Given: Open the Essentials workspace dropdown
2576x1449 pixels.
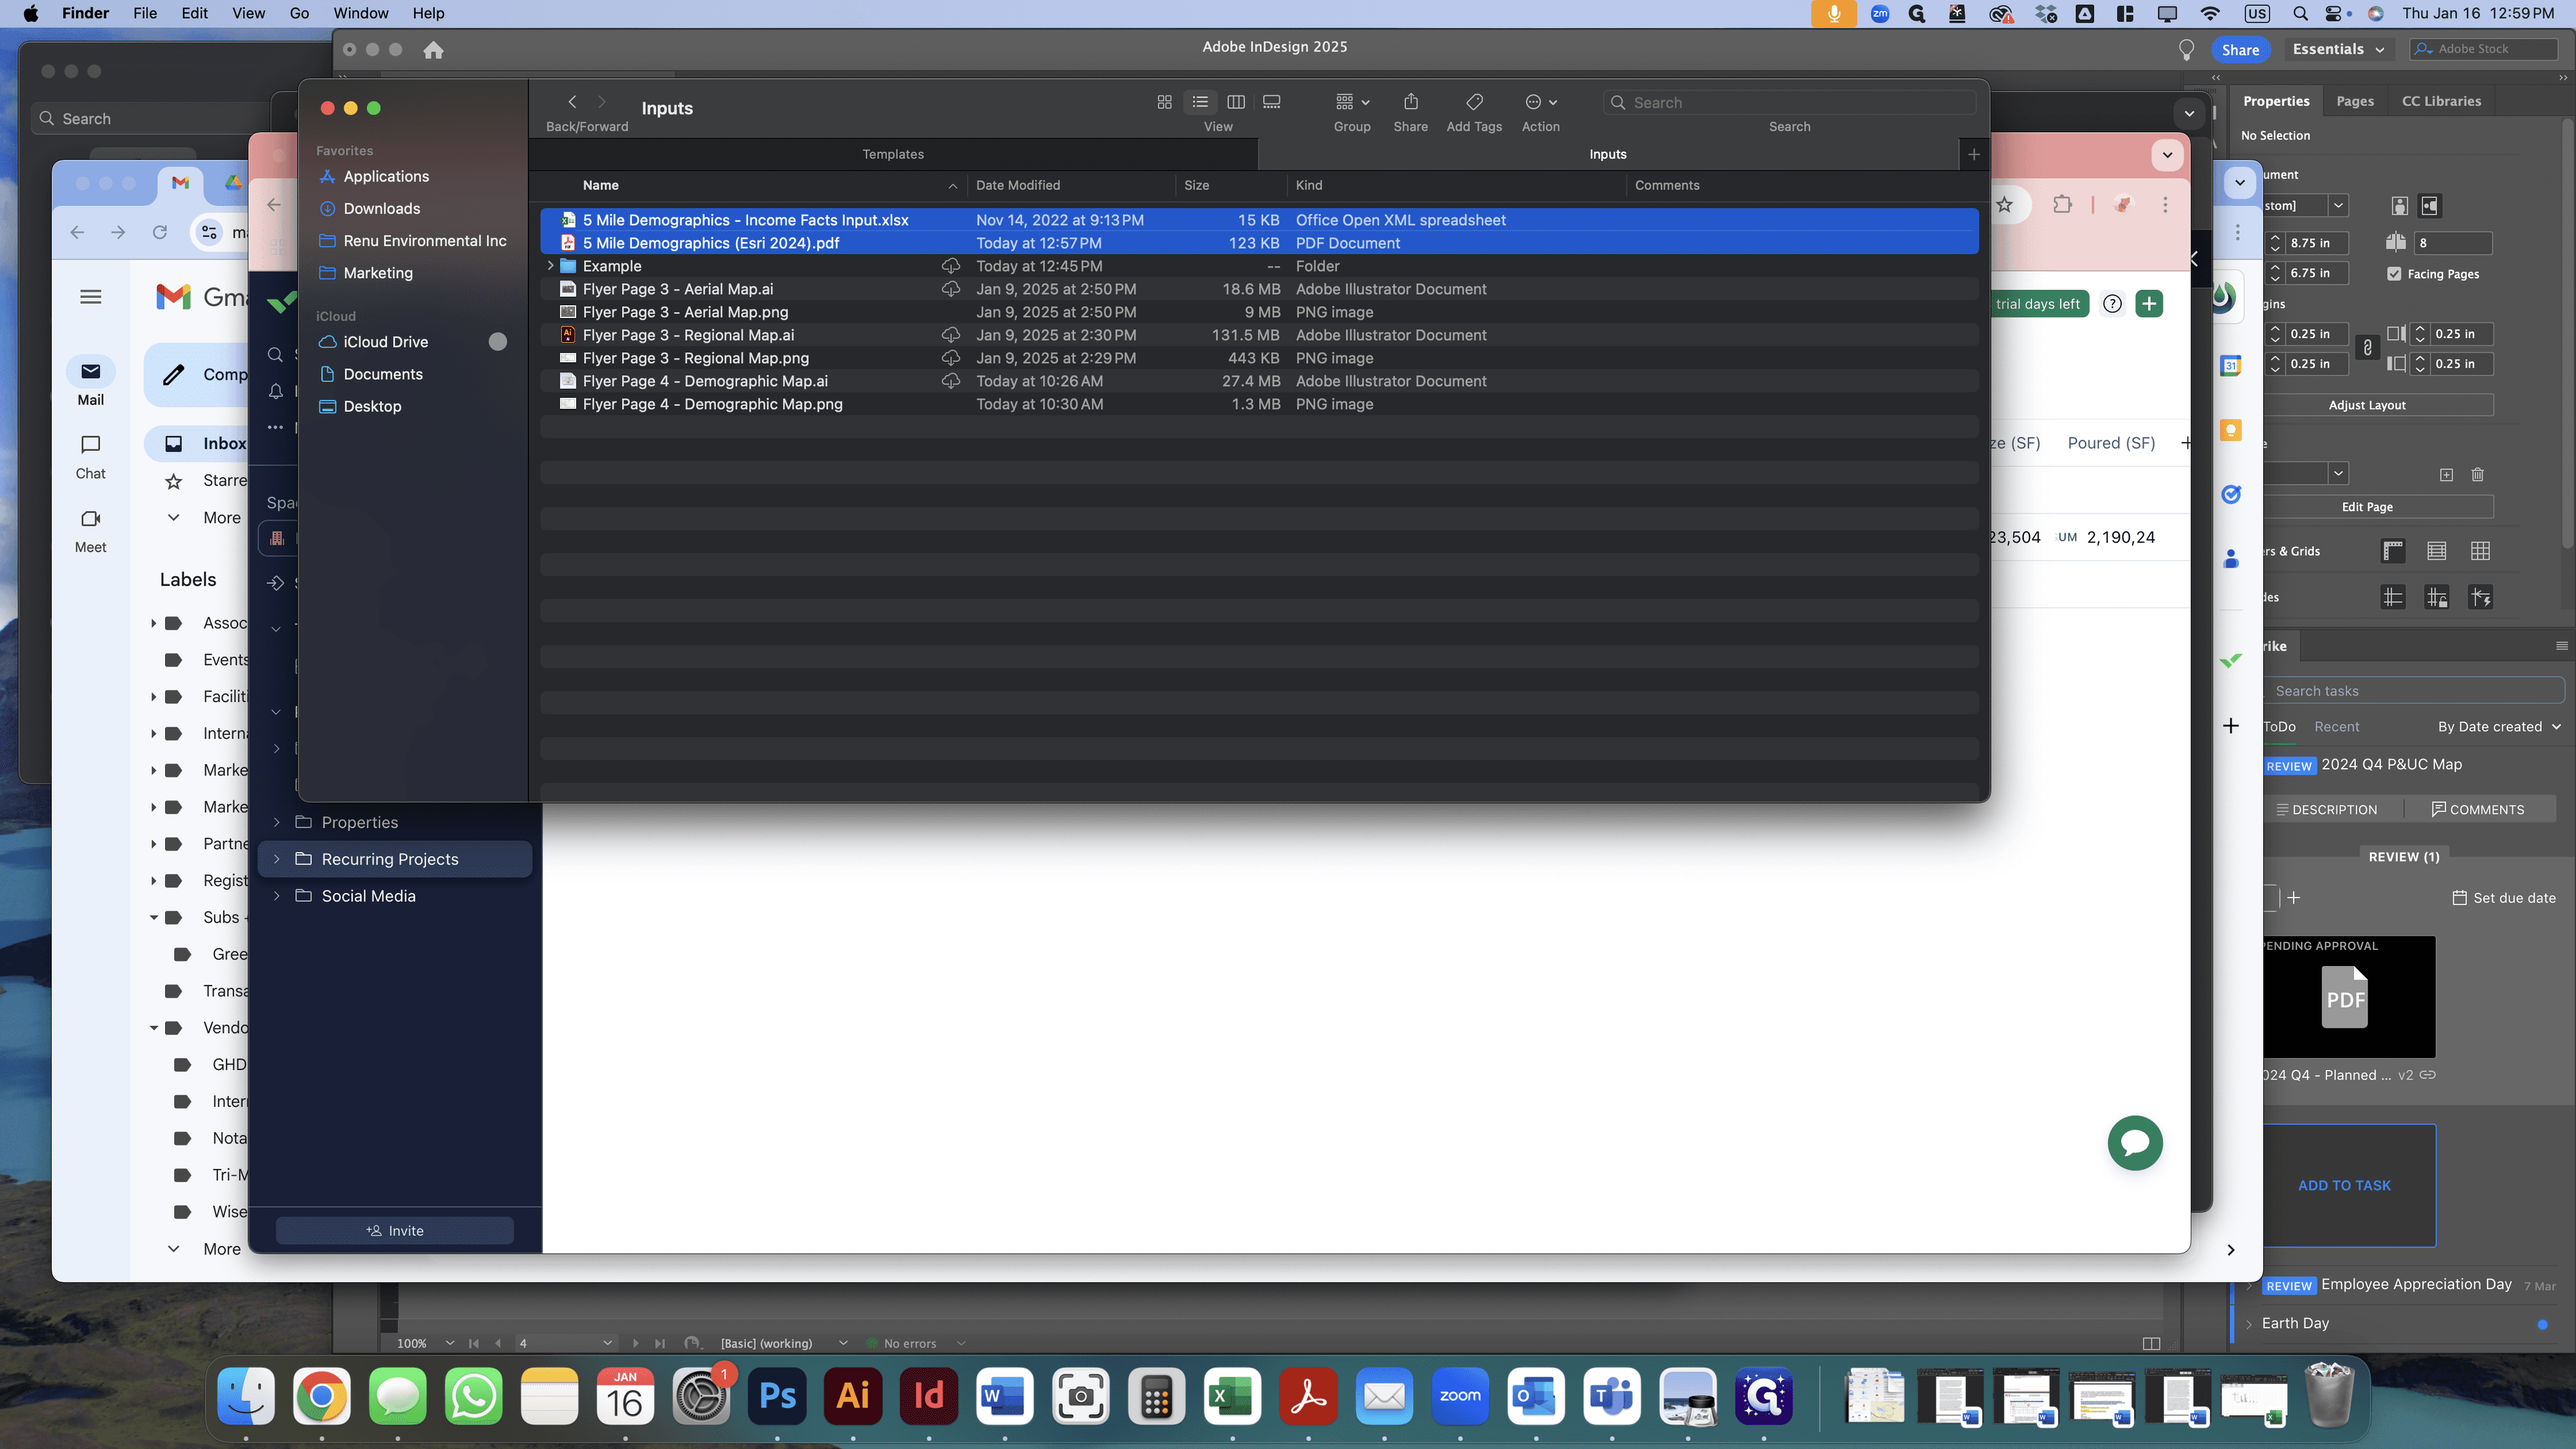Looking at the screenshot, I should 2338,49.
